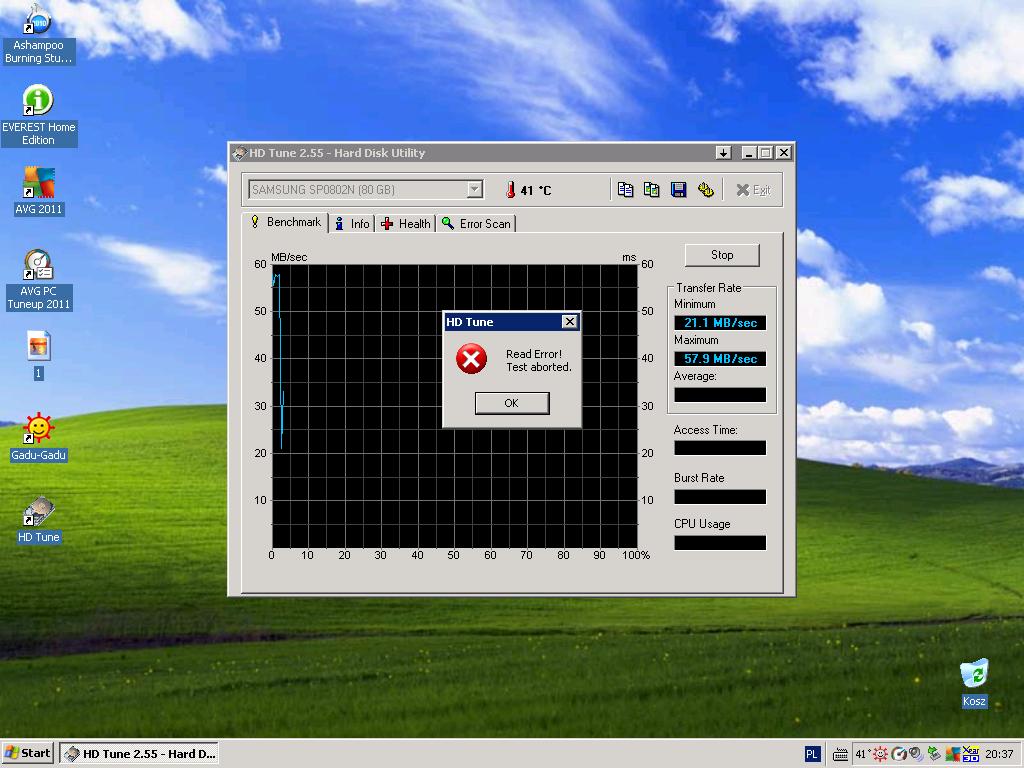The image size is (1024, 768).
Task: Click the 41 °C temperature readout
Action: (536, 191)
